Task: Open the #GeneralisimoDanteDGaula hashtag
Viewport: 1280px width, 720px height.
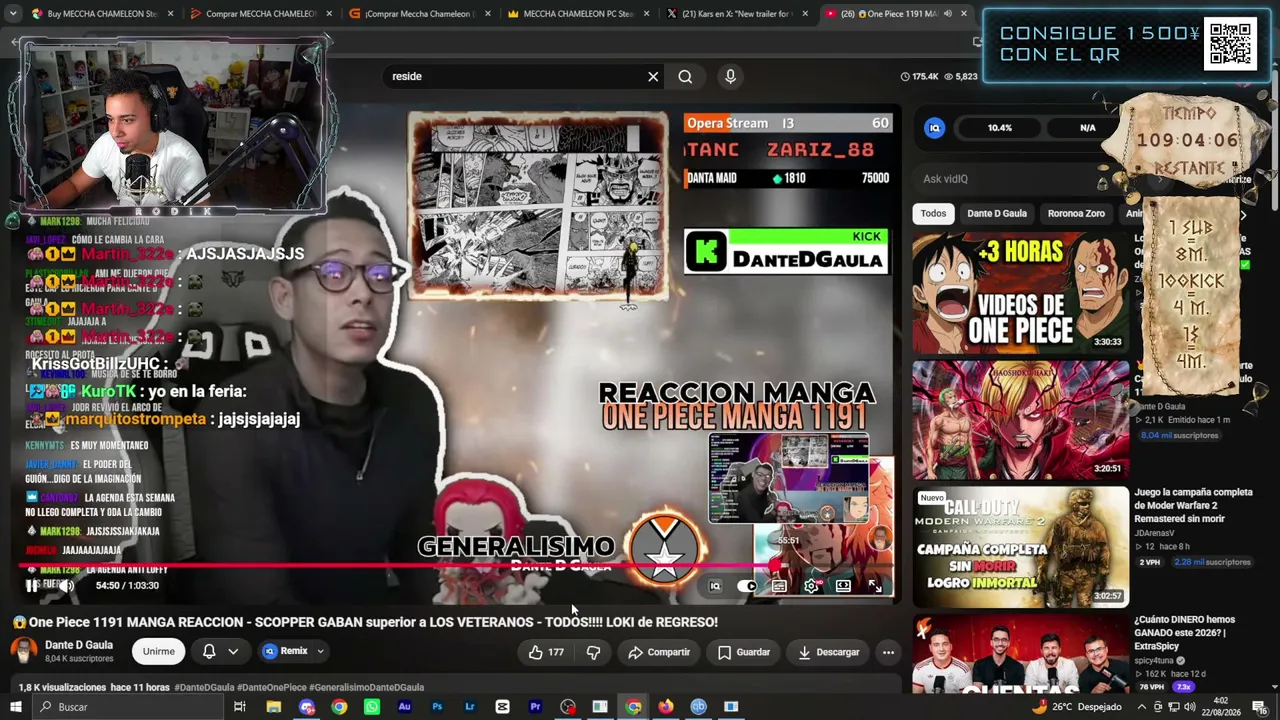Action: coord(367,687)
